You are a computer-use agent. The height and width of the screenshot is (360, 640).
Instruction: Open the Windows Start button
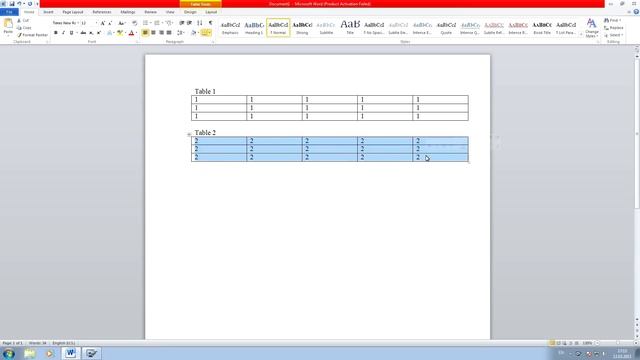coord(9,353)
